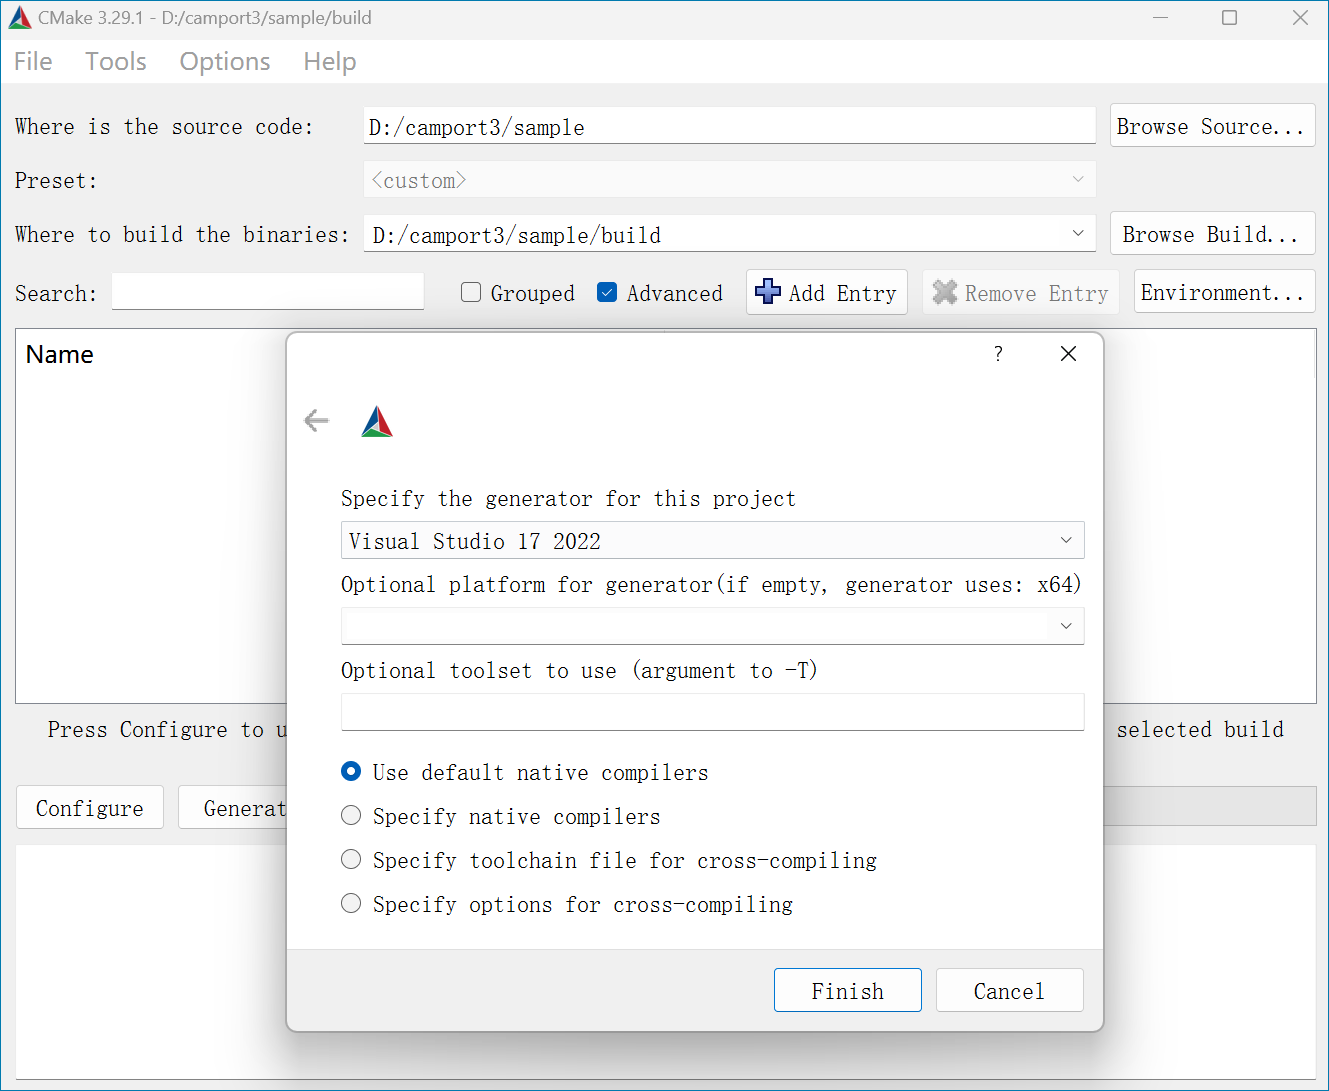Click the back arrow in the generator dialog
Viewport: 1329px width, 1091px height.
tap(316, 421)
